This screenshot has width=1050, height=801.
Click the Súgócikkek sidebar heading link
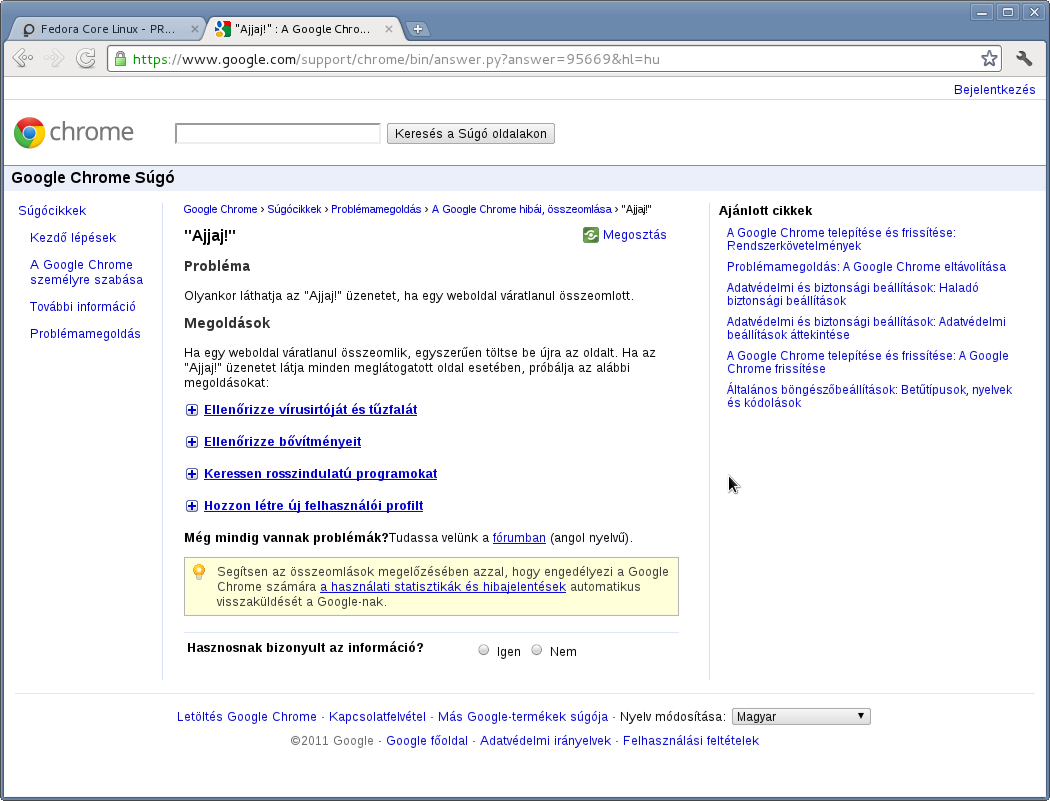coord(52,211)
